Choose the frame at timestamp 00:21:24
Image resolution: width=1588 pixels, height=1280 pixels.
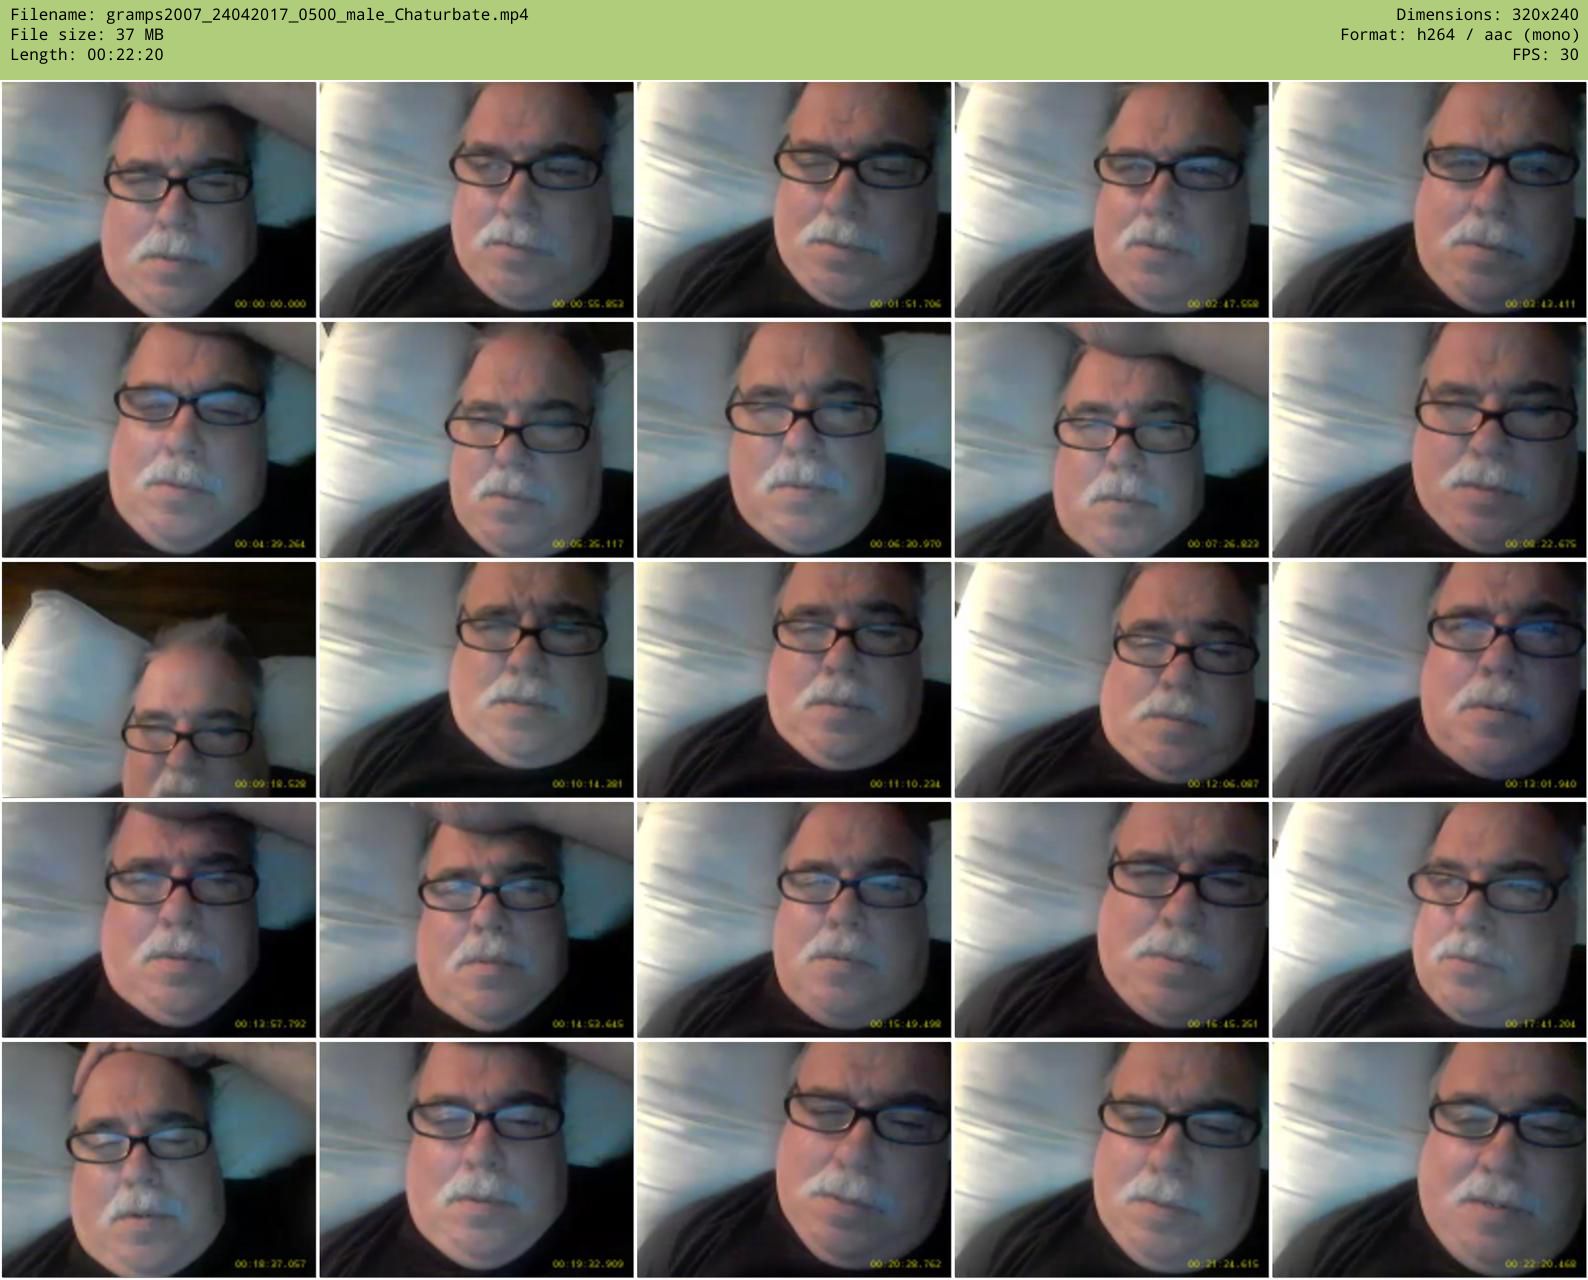[x=1111, y=1160]
